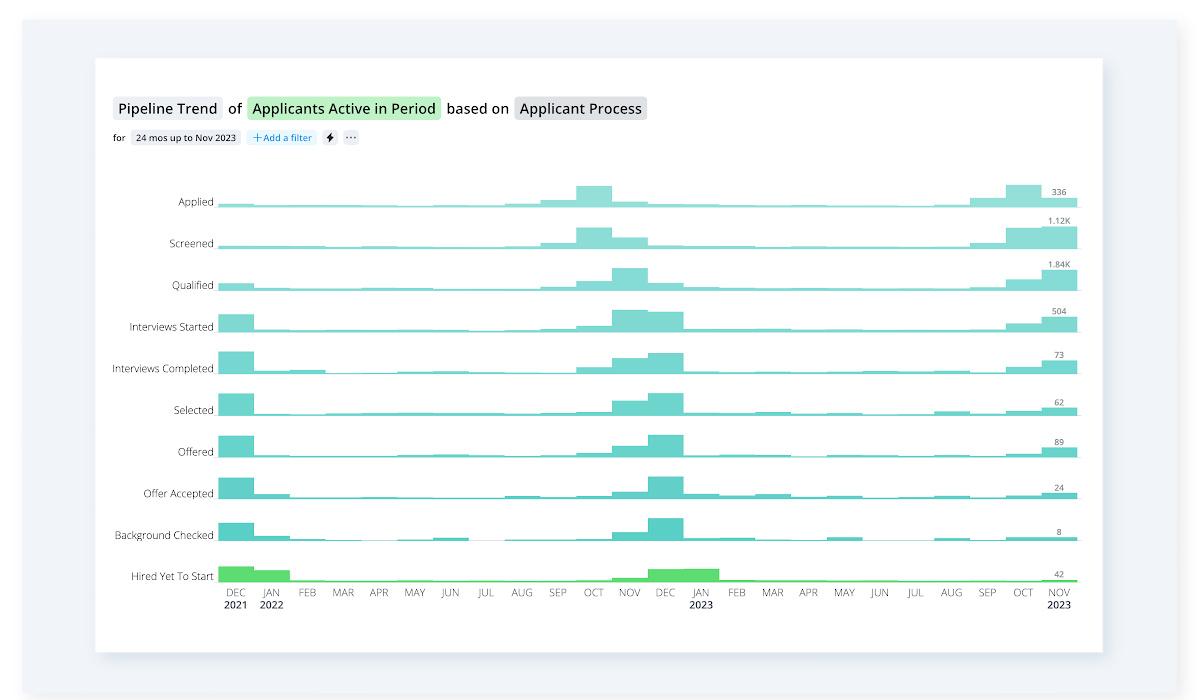The width and height of the screenshot is (1200, 700).
Task: Click the Interviews Completed value 73
Action: click(x=1059, y=355)
